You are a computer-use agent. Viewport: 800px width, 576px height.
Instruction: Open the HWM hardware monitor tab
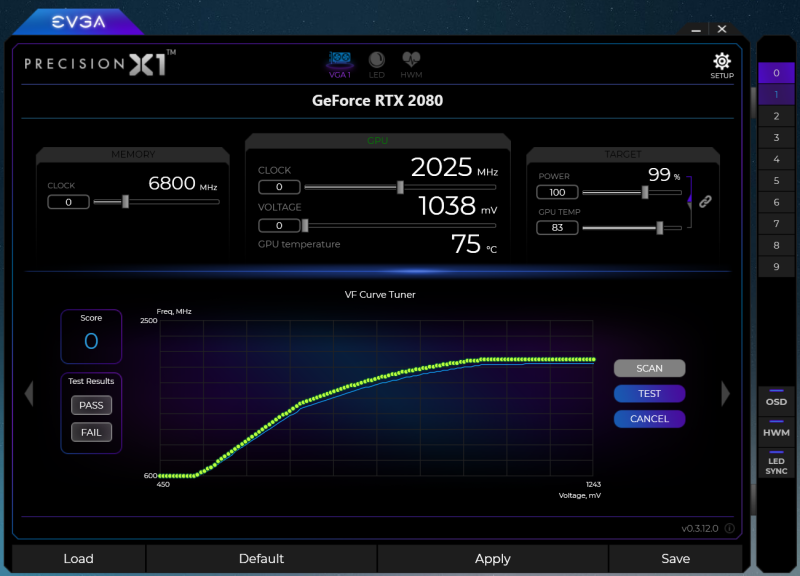coord(411,65)
